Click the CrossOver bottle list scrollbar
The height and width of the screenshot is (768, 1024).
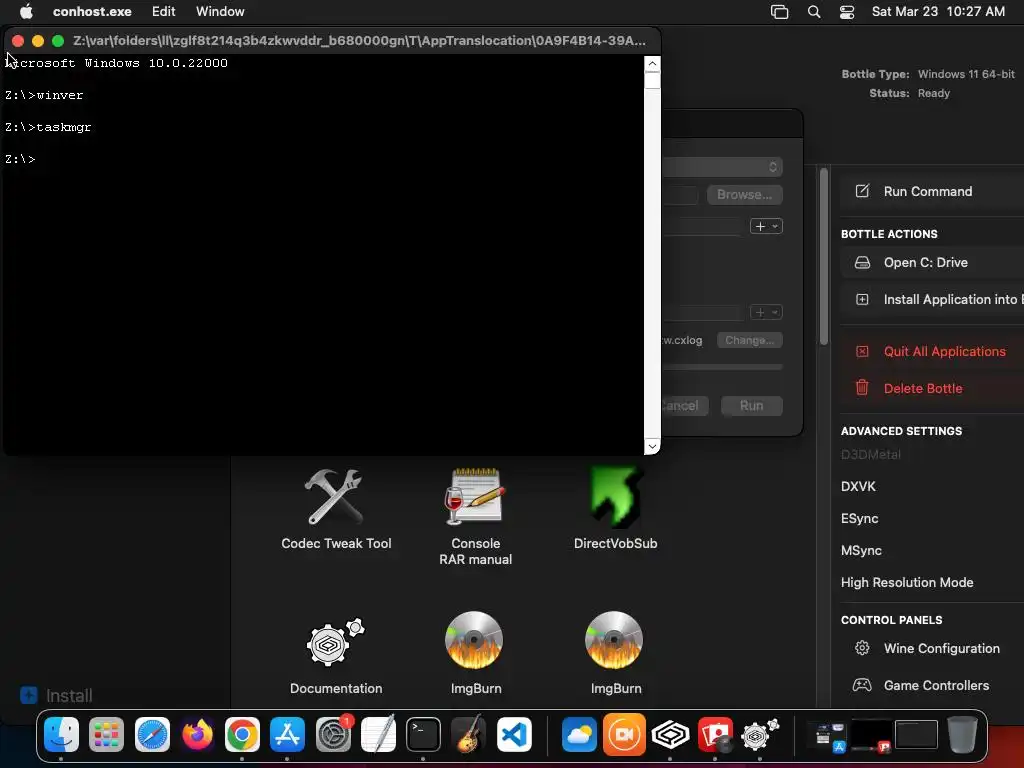(824, 256)
